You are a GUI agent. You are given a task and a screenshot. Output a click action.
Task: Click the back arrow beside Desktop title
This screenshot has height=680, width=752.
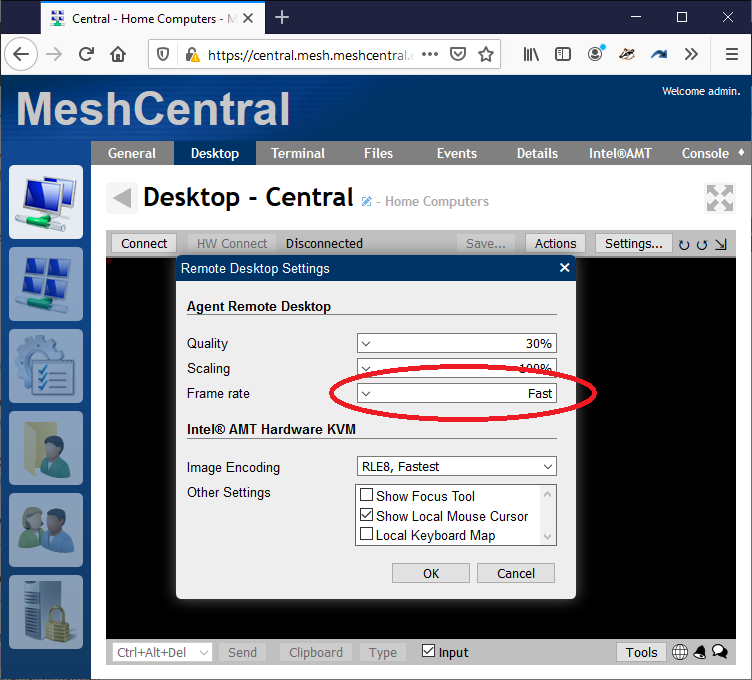122,198
